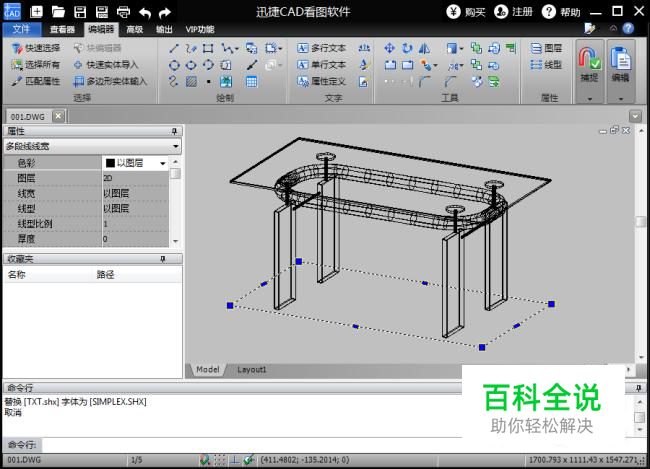Select the Model tab

click(x=208, y=369)
